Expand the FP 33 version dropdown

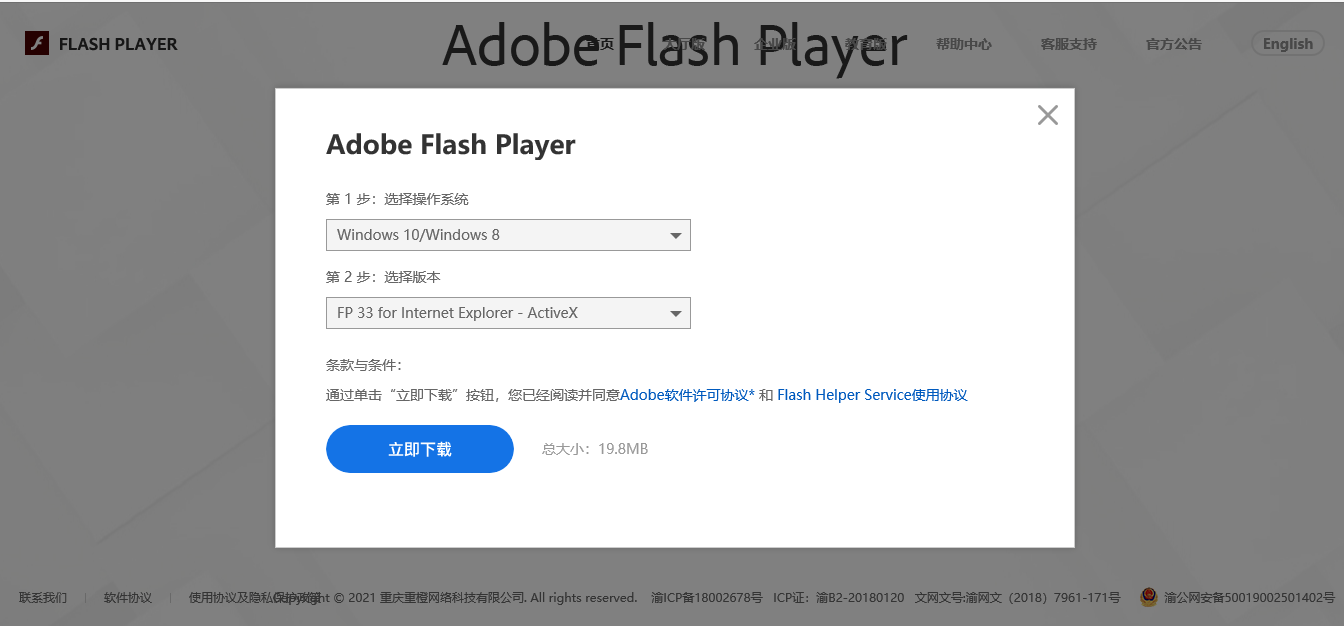pos(508,313)
